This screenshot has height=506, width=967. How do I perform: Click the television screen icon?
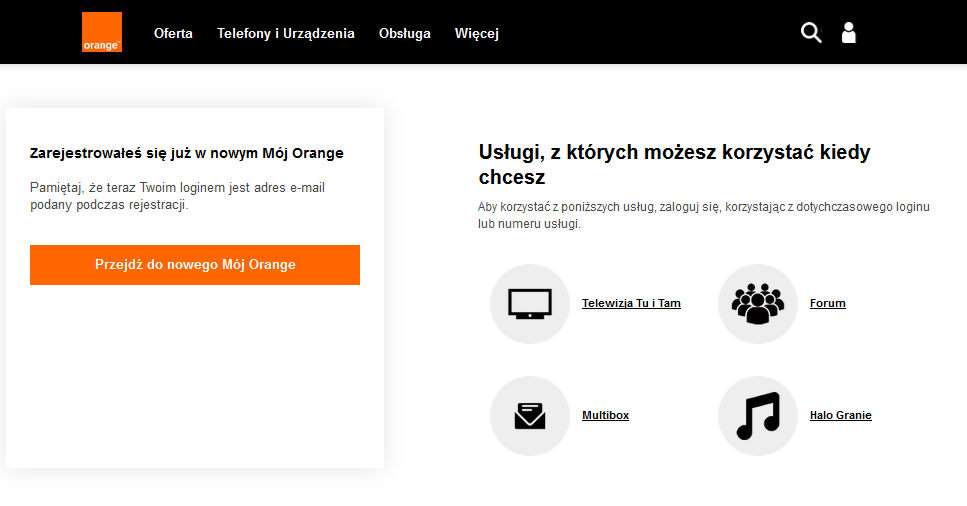(x=529, y=303)
